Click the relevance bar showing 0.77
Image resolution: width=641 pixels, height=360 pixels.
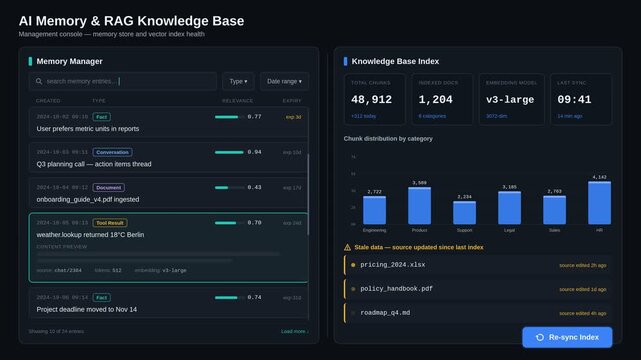click(x=229, y=117)
